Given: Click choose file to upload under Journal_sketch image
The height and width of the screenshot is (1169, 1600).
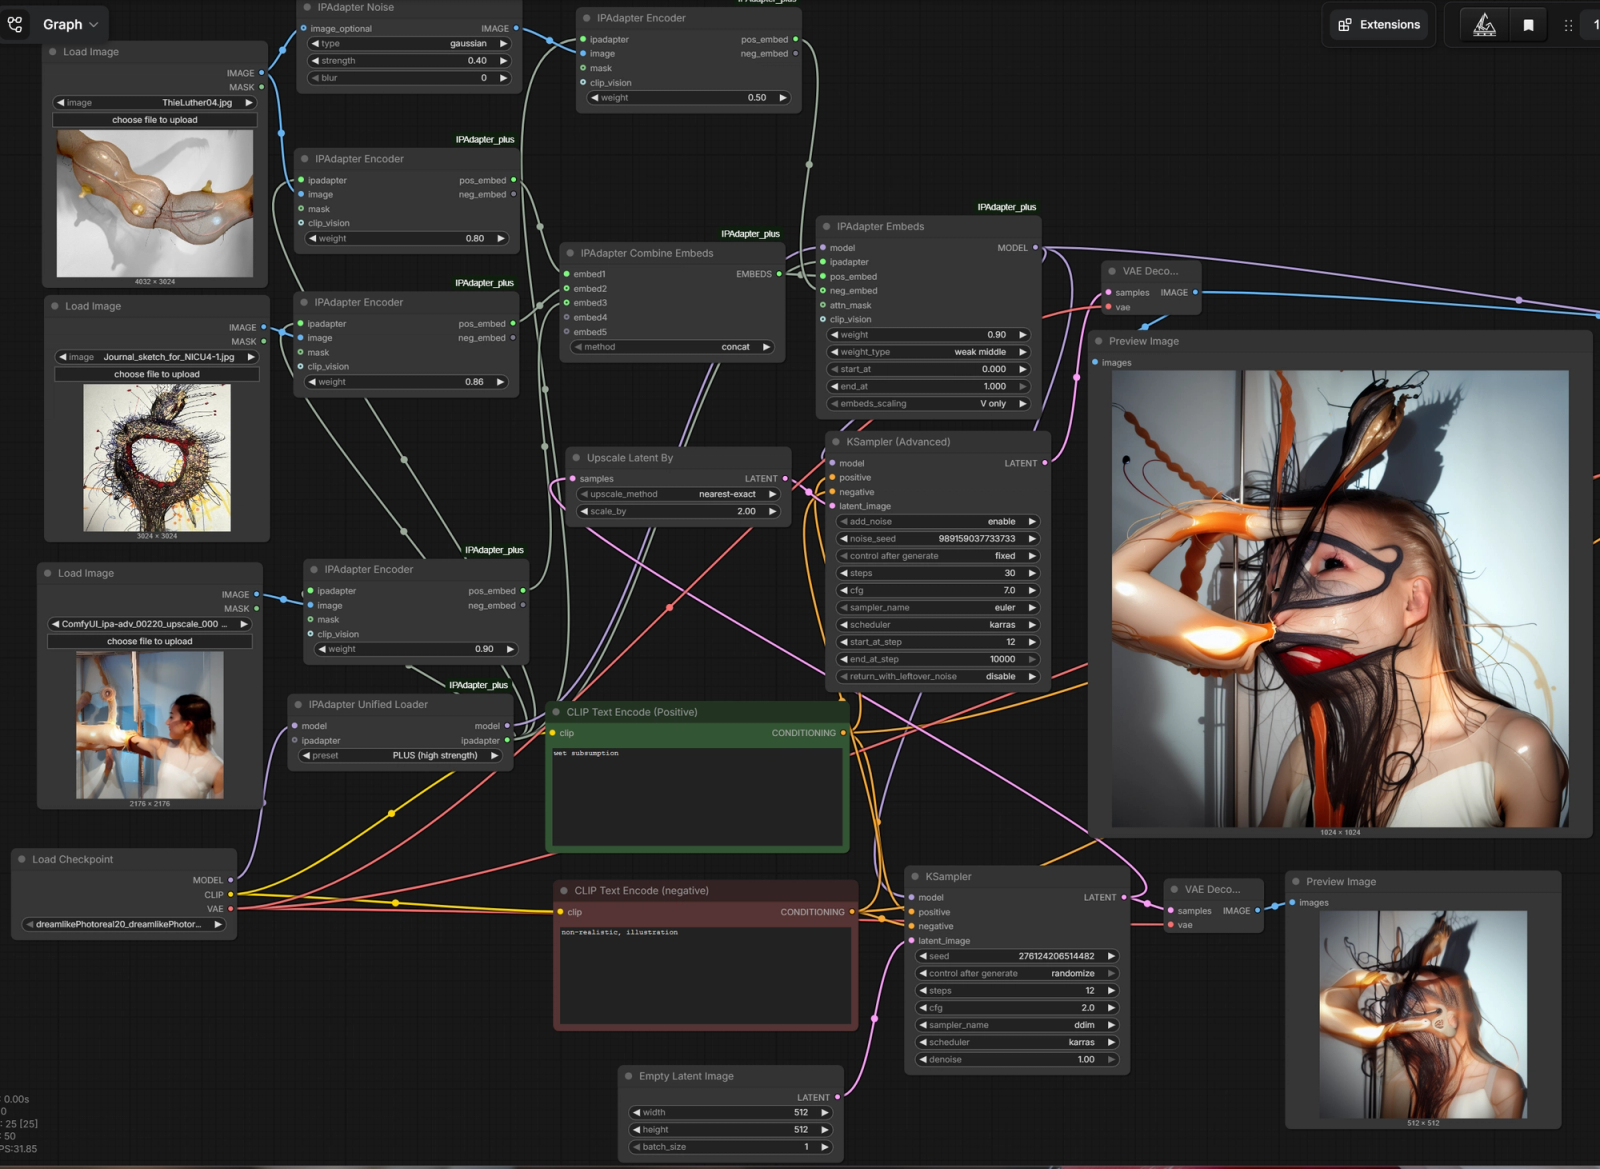Looking at the screenshot, I should tap(157, 374).
